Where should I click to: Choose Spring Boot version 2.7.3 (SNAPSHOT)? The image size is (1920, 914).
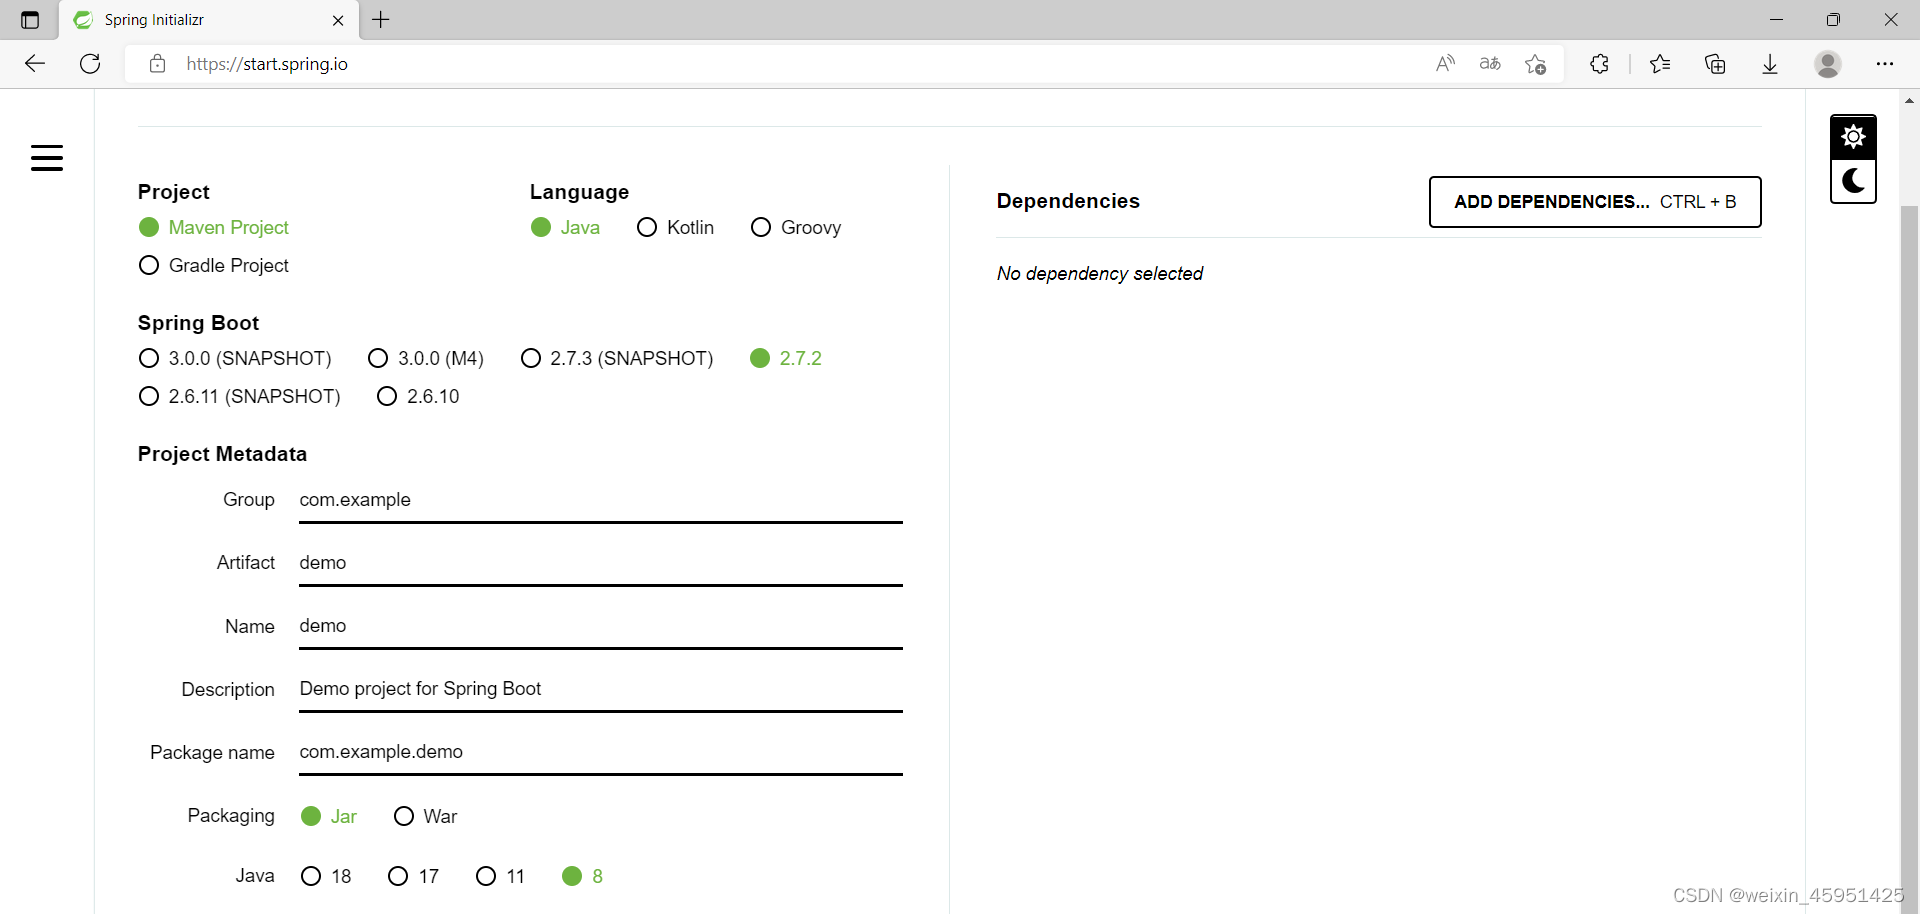[x=530, y=358]
